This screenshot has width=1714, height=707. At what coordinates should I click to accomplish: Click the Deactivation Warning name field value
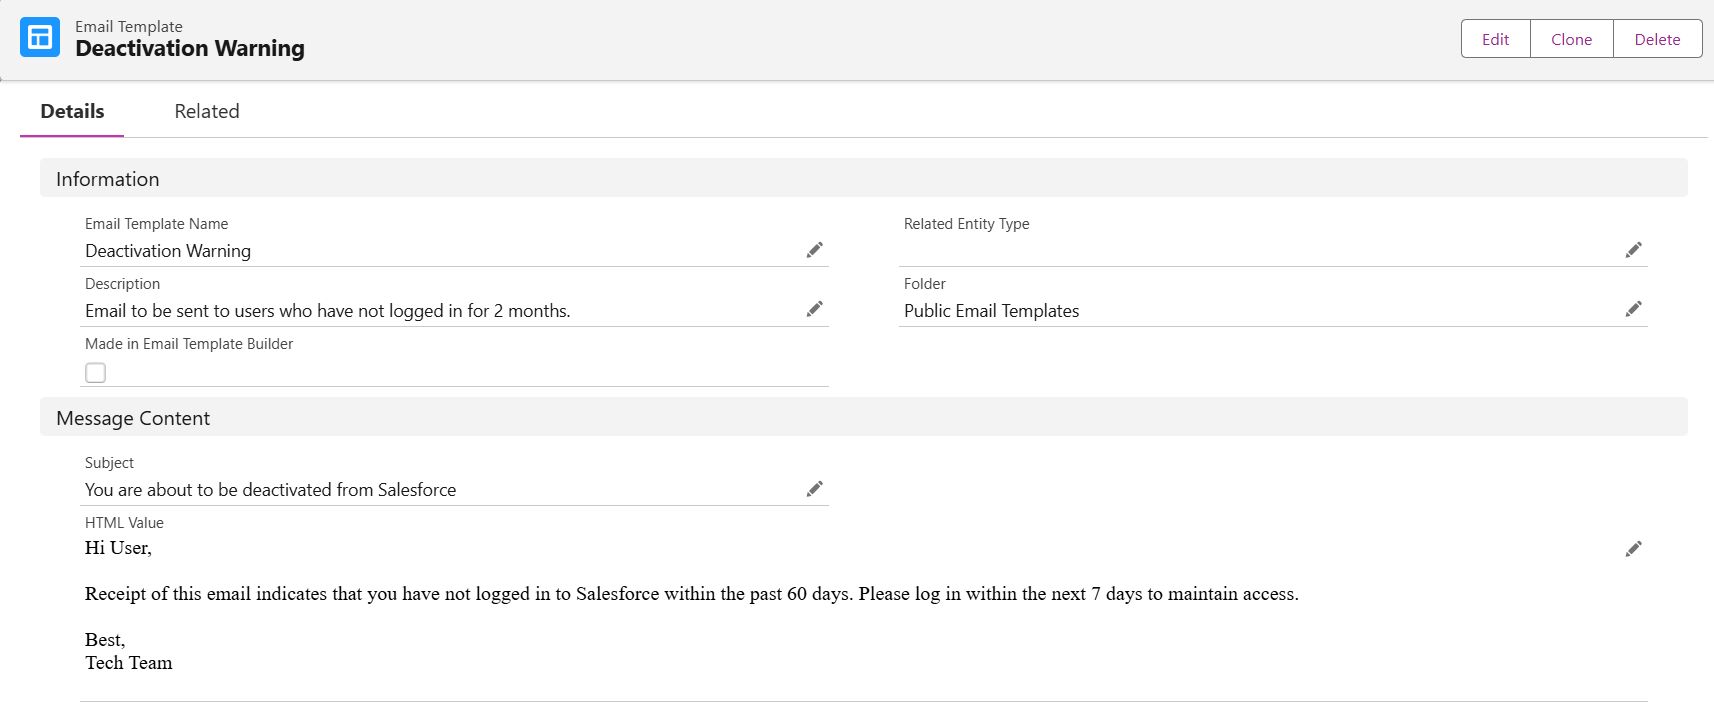click(x=168, y=251)
